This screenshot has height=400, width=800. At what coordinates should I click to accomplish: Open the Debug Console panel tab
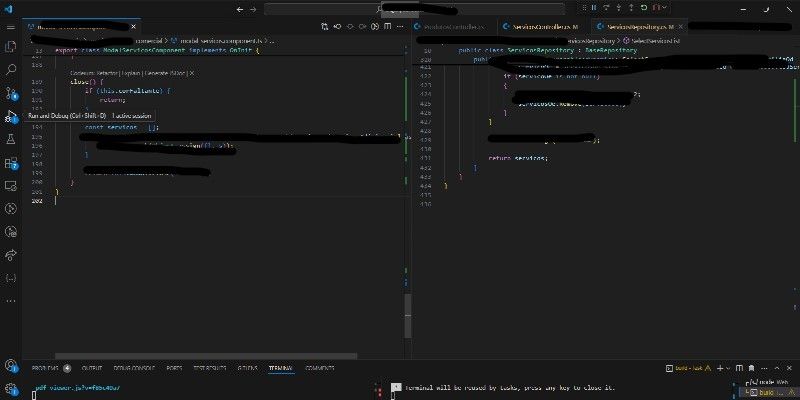pos(134,368)
